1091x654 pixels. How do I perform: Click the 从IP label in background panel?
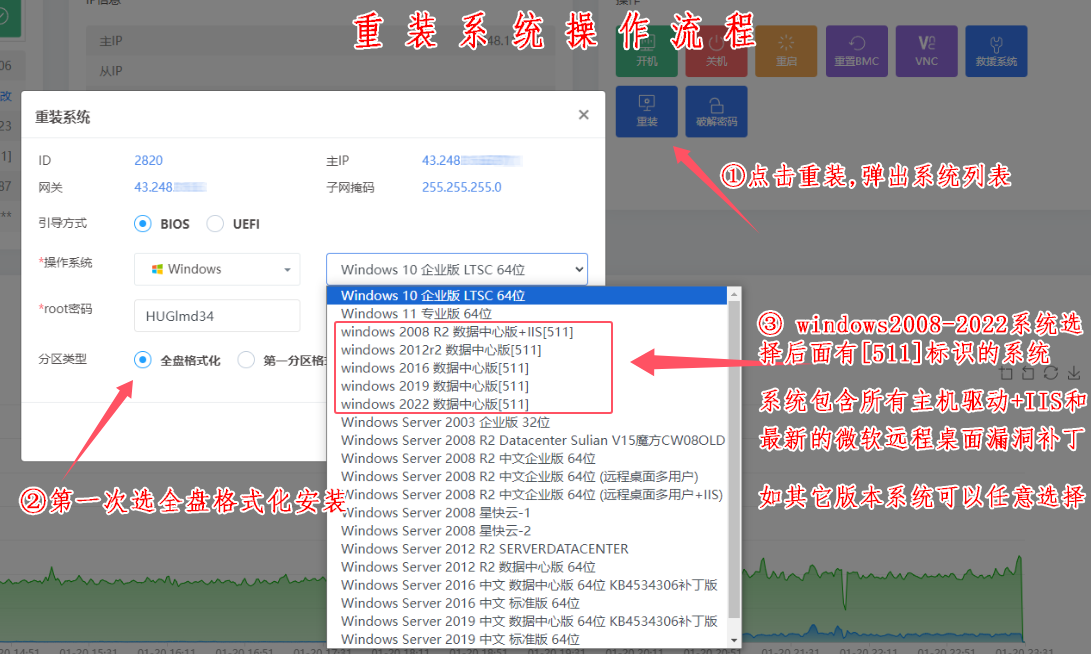pos(111,71)
